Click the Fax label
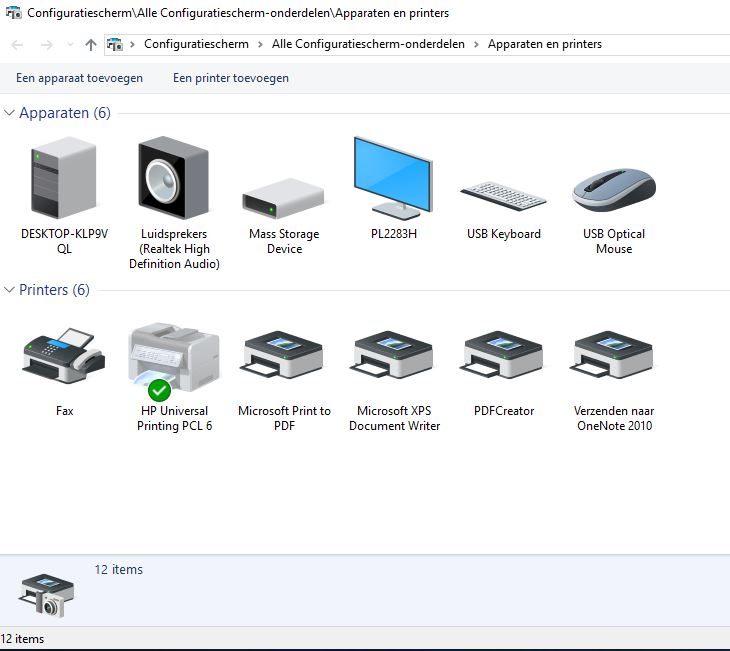This screenshot has height=651, width=730. click(64, 411)
